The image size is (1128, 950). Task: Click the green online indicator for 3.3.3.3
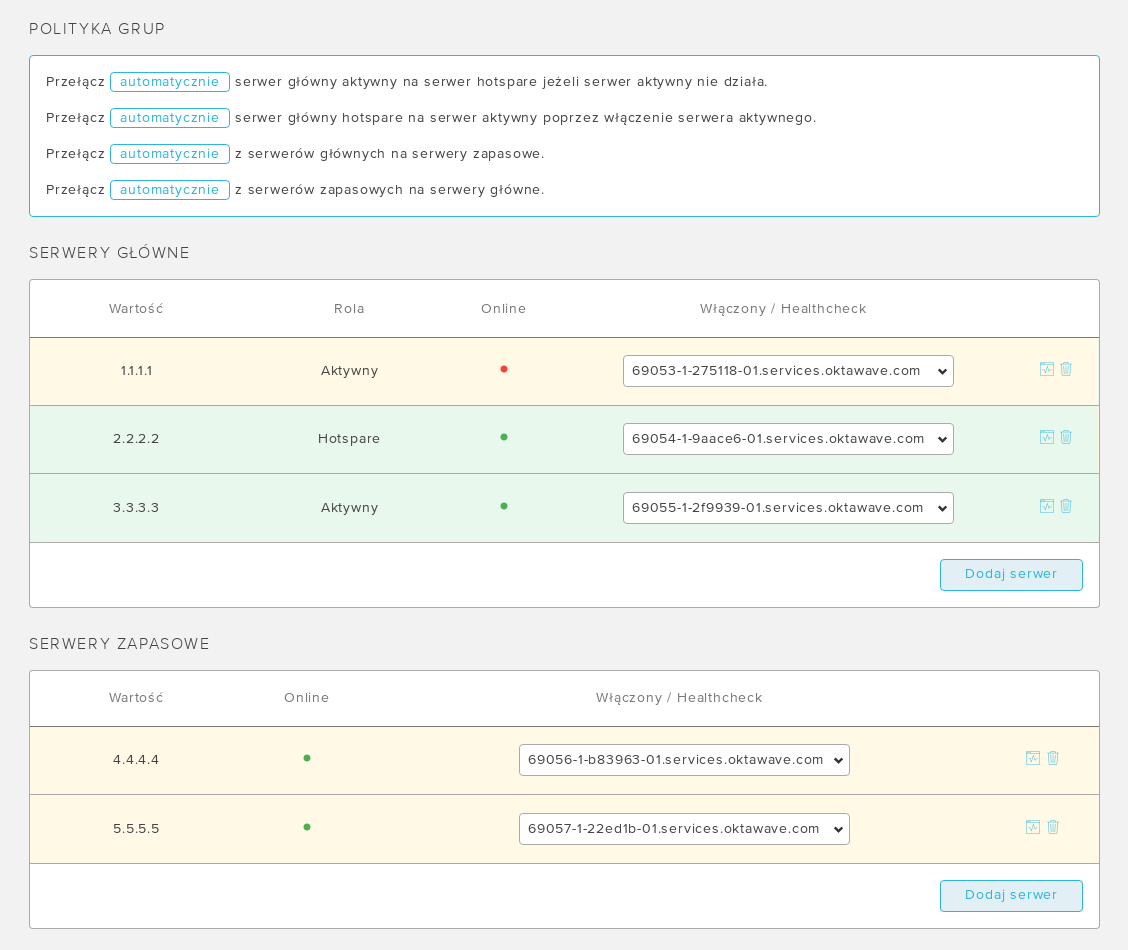click(504, 506)
